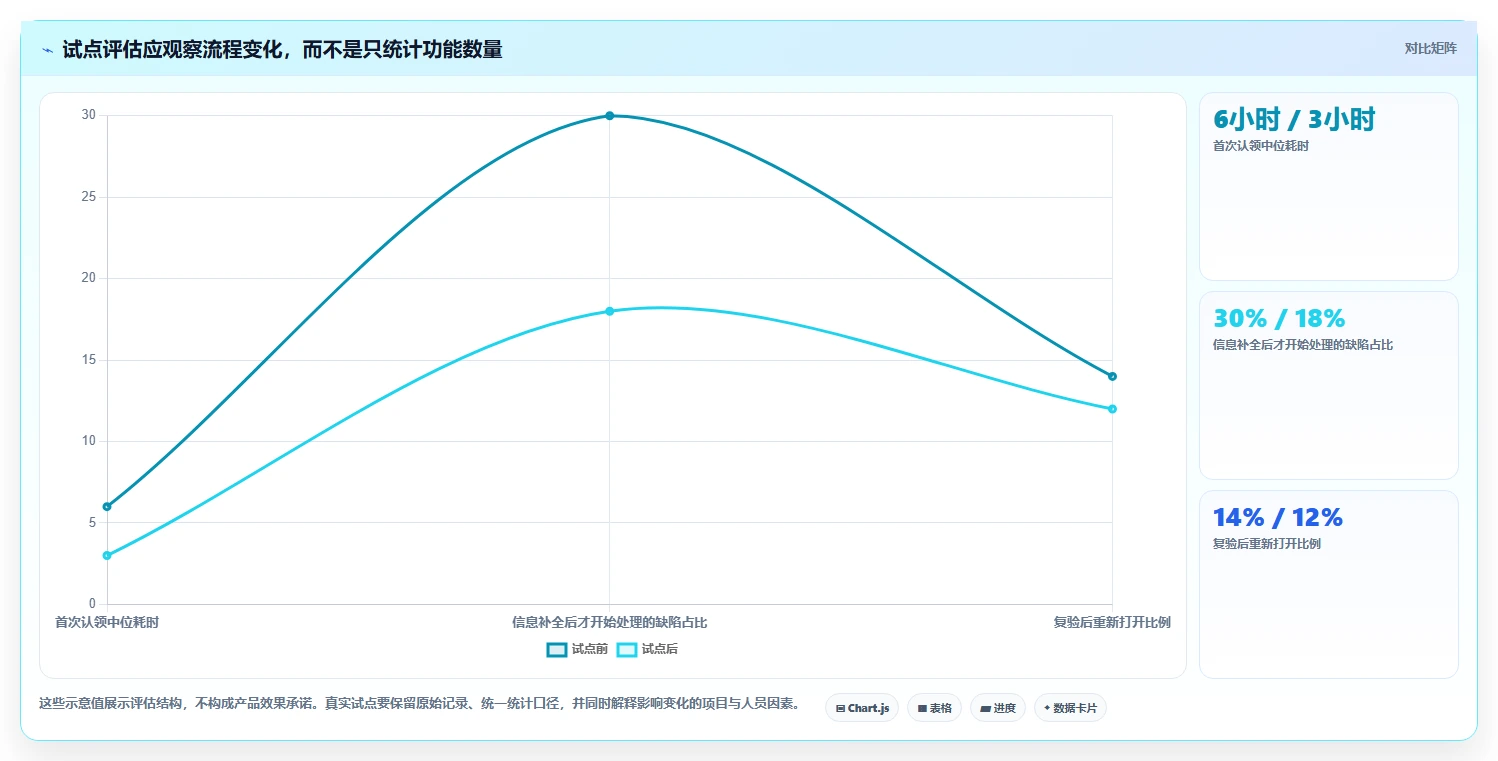Image resolution: width=1498 pixels, height=761 pixels.
Task: Click the 试点前 data point at value 6
Action: (107, 506)
